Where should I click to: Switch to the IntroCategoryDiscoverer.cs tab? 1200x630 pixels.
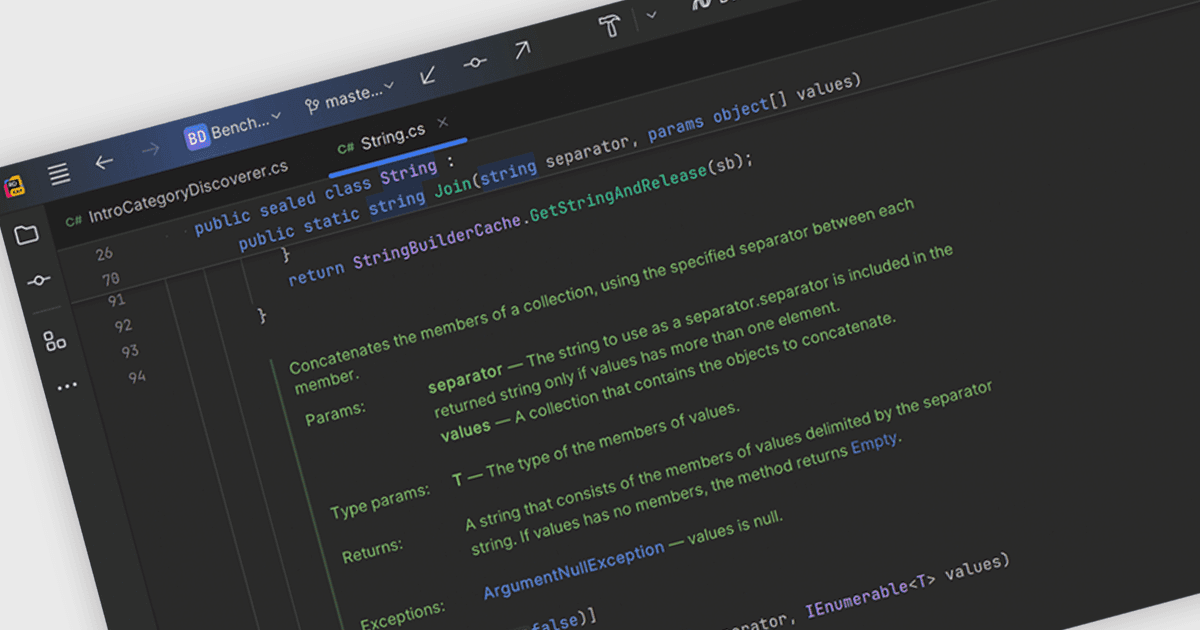178,192
